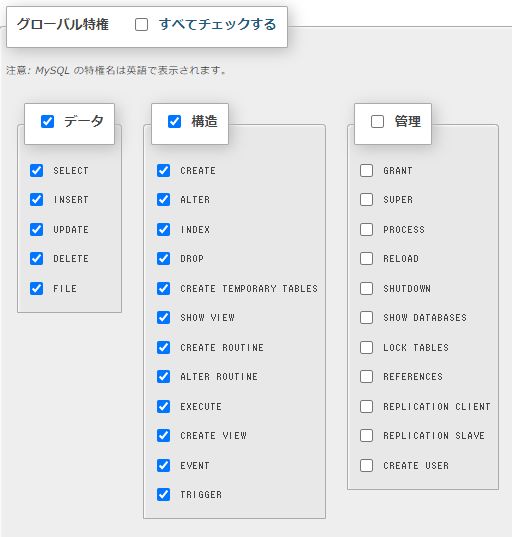
Task: Toggle CREATE TEMPORARY TABLES checkbox
Action: click(163, 288)
